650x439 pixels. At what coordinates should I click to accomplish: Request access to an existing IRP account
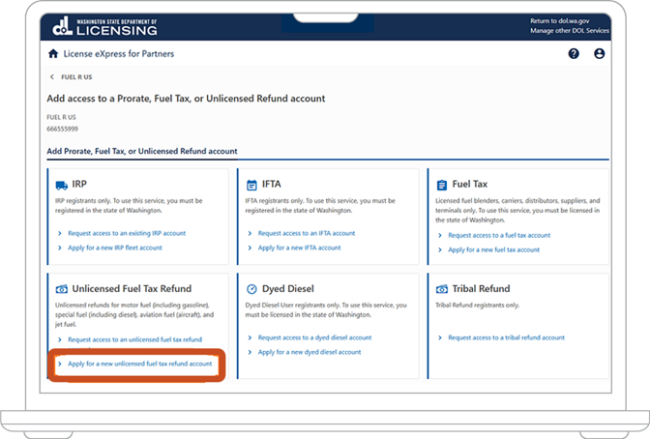[x=127, y=233]
